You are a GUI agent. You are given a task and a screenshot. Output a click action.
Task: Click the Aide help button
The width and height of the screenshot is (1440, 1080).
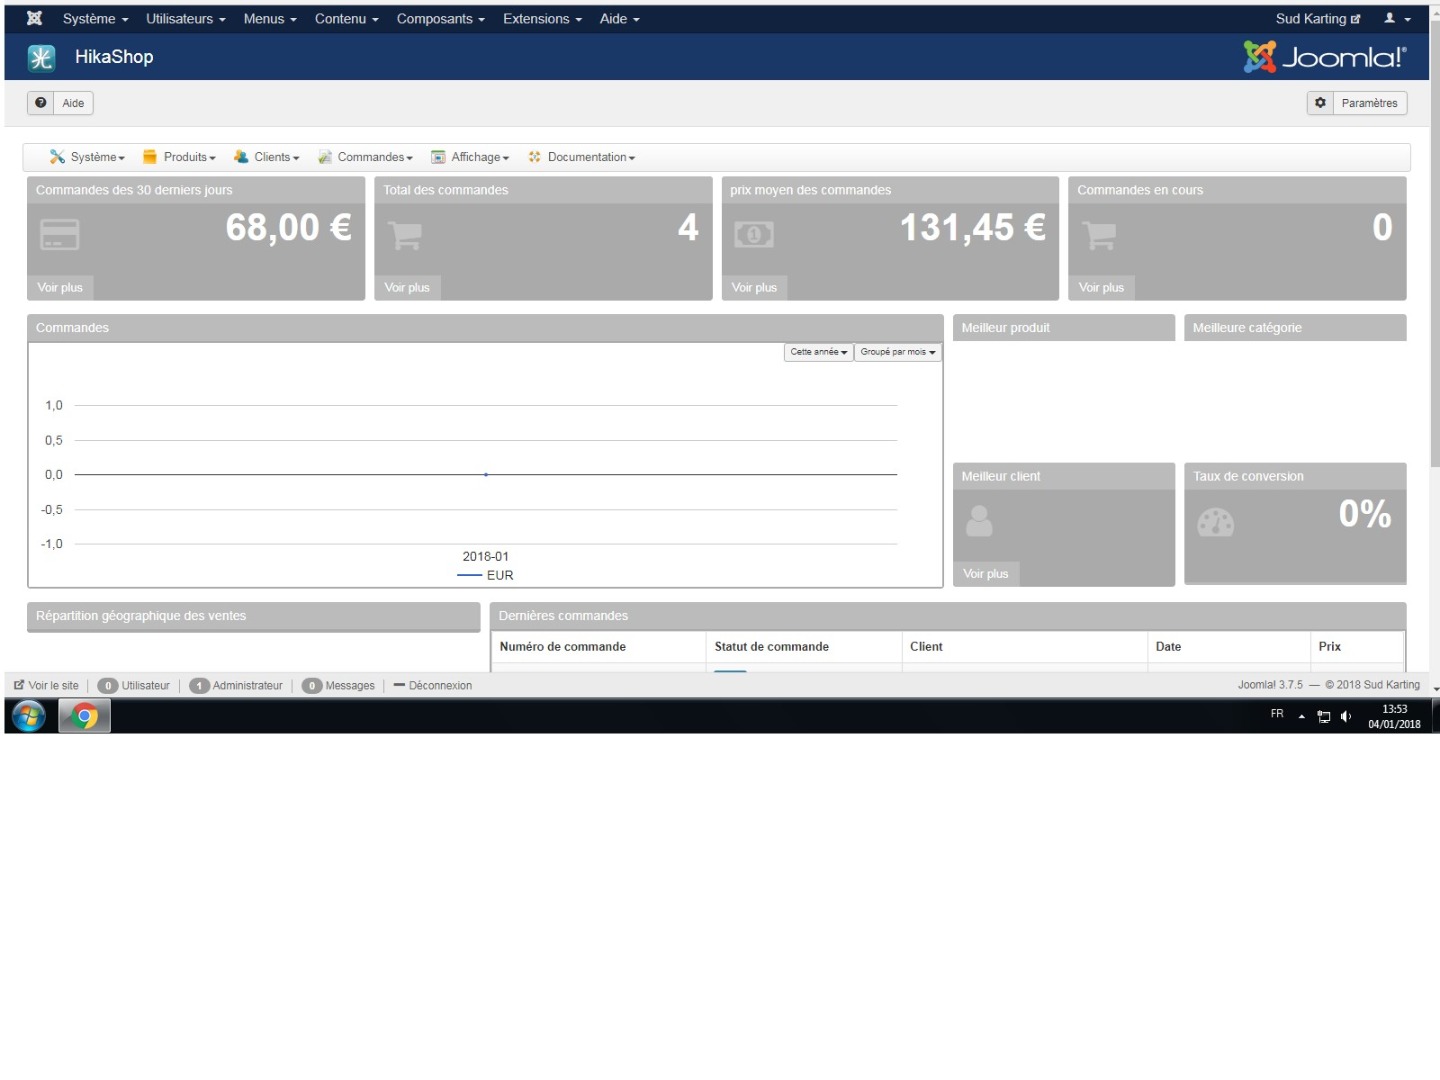pyautogui.click(x=60, y=103)
